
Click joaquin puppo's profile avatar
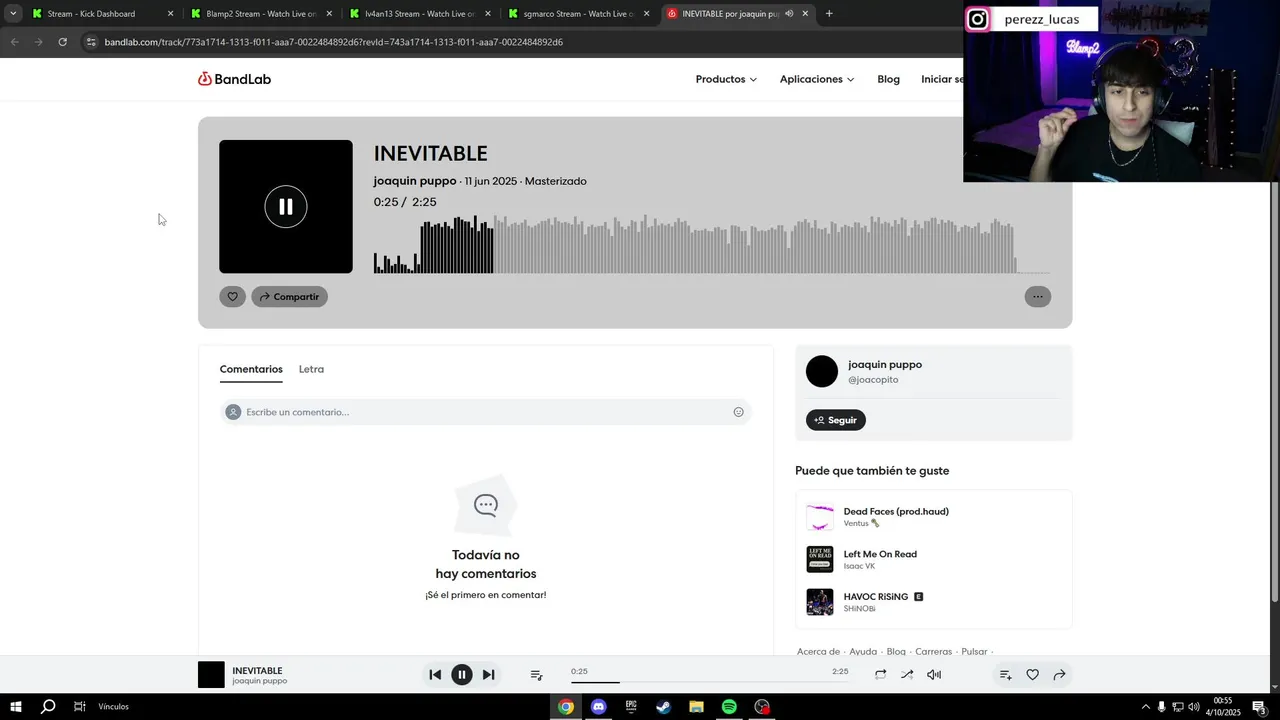point(822,371)
